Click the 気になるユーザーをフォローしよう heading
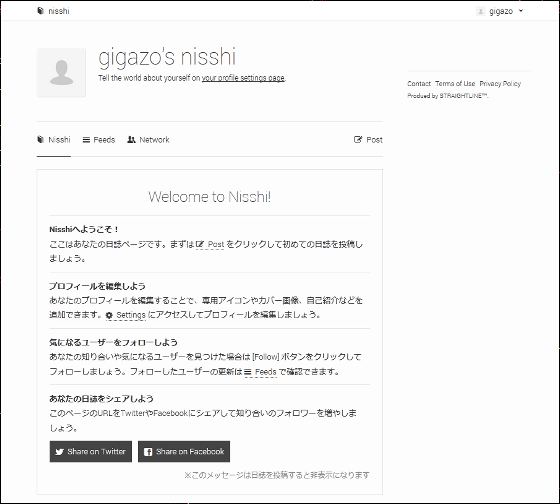The width and height of the screenshot is (560, 504). coord(113,343)
